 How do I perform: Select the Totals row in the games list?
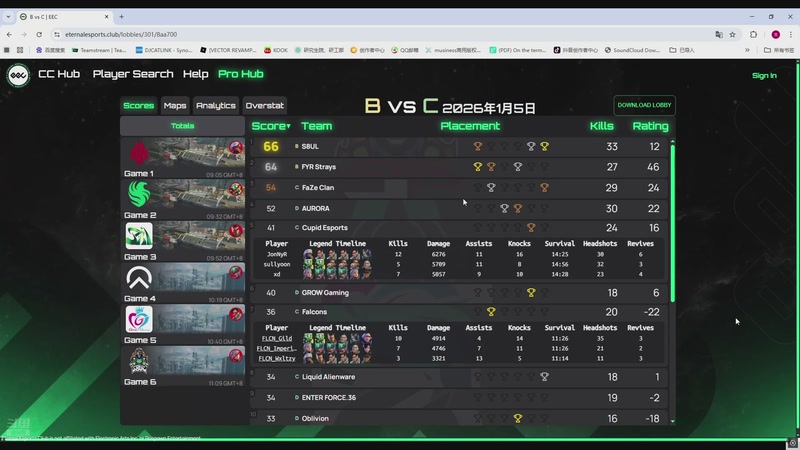point(182,126)
